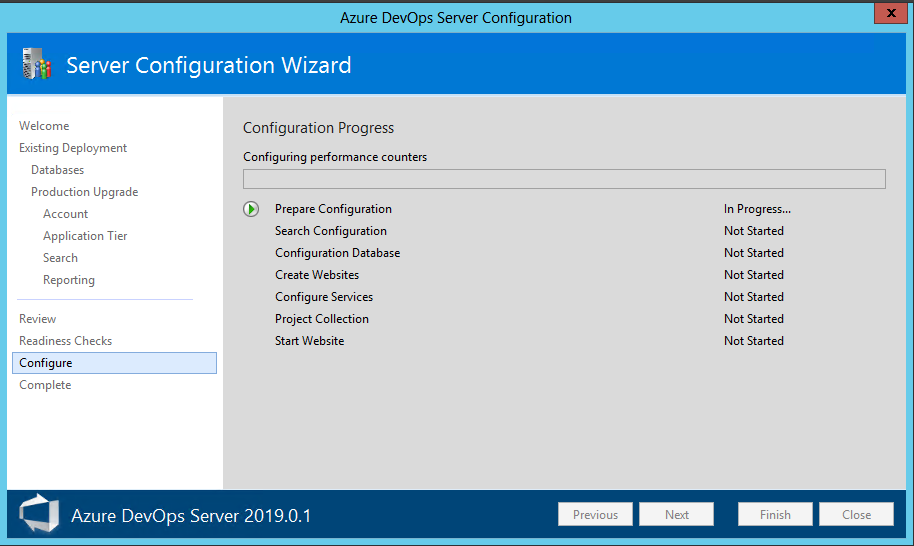This screenshot has height=546, width=914.
Task: Click the configuration progress bar
Action: pos(564,179)
